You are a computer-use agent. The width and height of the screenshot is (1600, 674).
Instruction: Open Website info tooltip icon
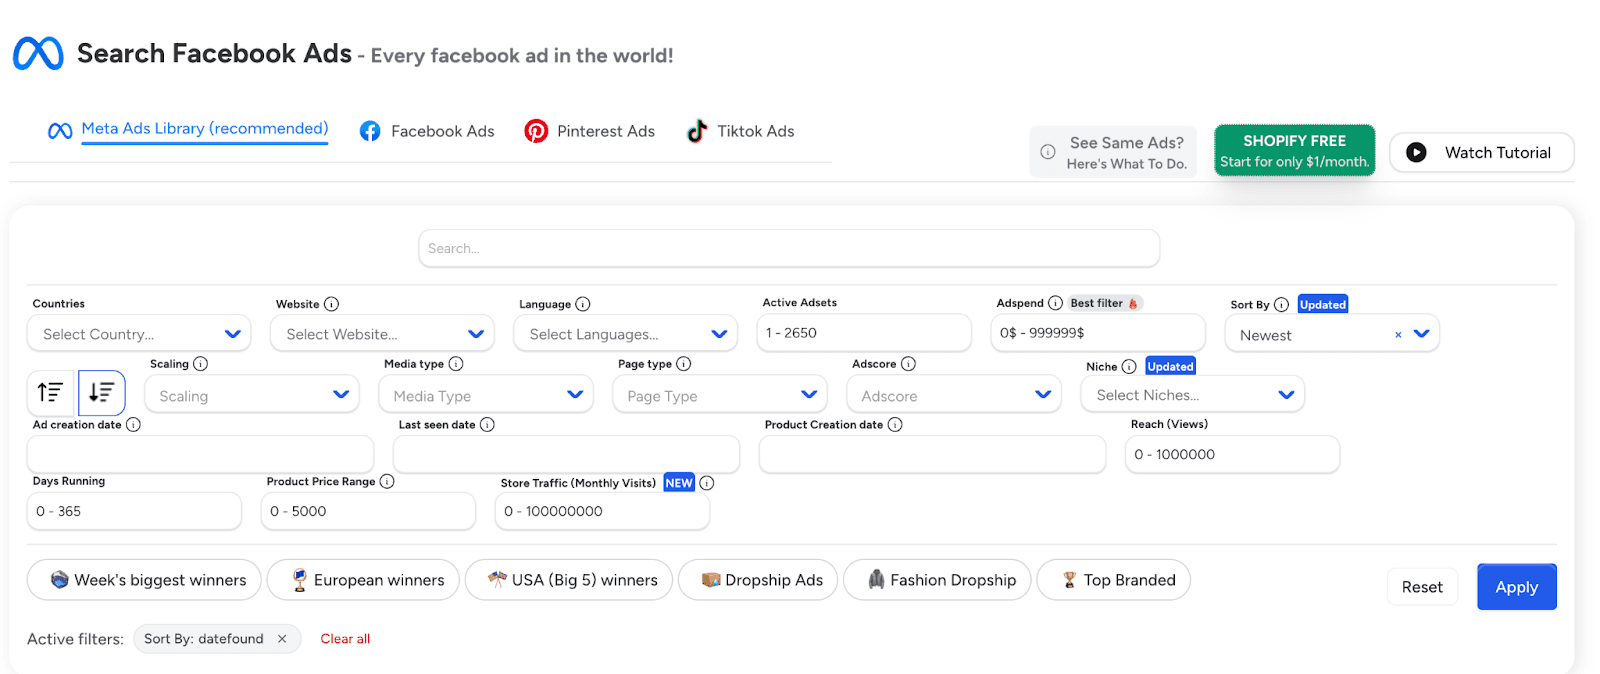point(331,304)
